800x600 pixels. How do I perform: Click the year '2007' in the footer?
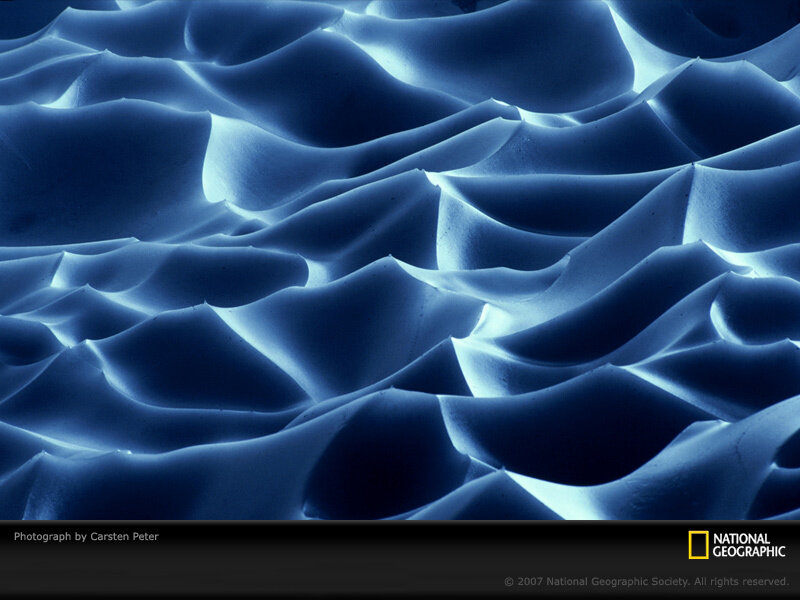530,581
